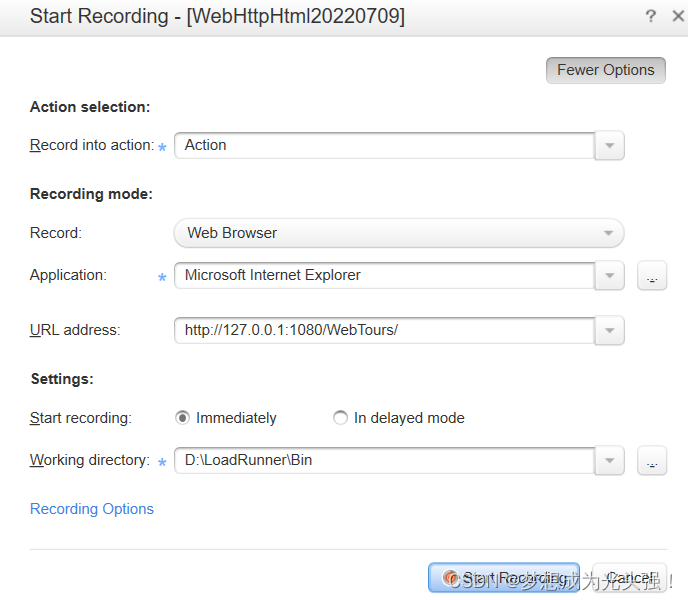688x600 pixels.
Task: Click the Start Recording button label
Action: tap(516, 578)
